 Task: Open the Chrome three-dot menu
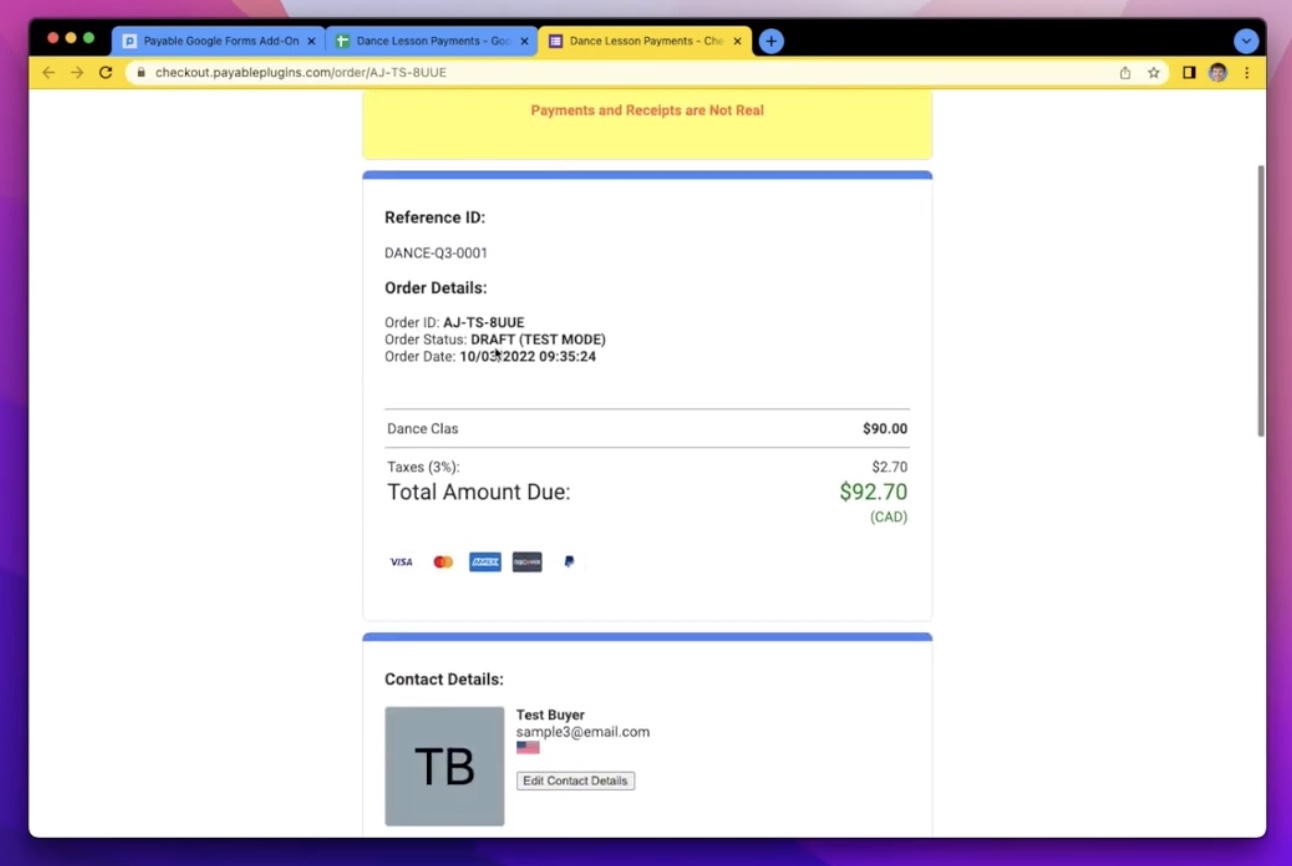[x=1246, y=72]
